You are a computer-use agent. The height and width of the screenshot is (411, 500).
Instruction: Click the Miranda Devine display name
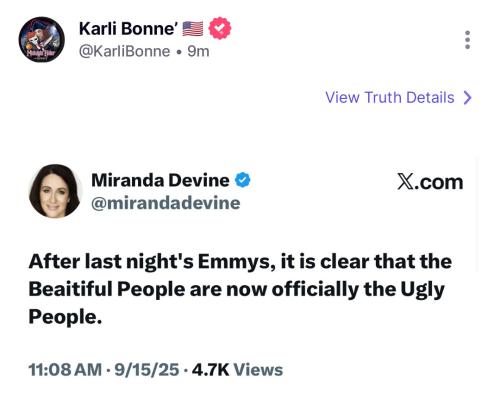click(160, 180)
